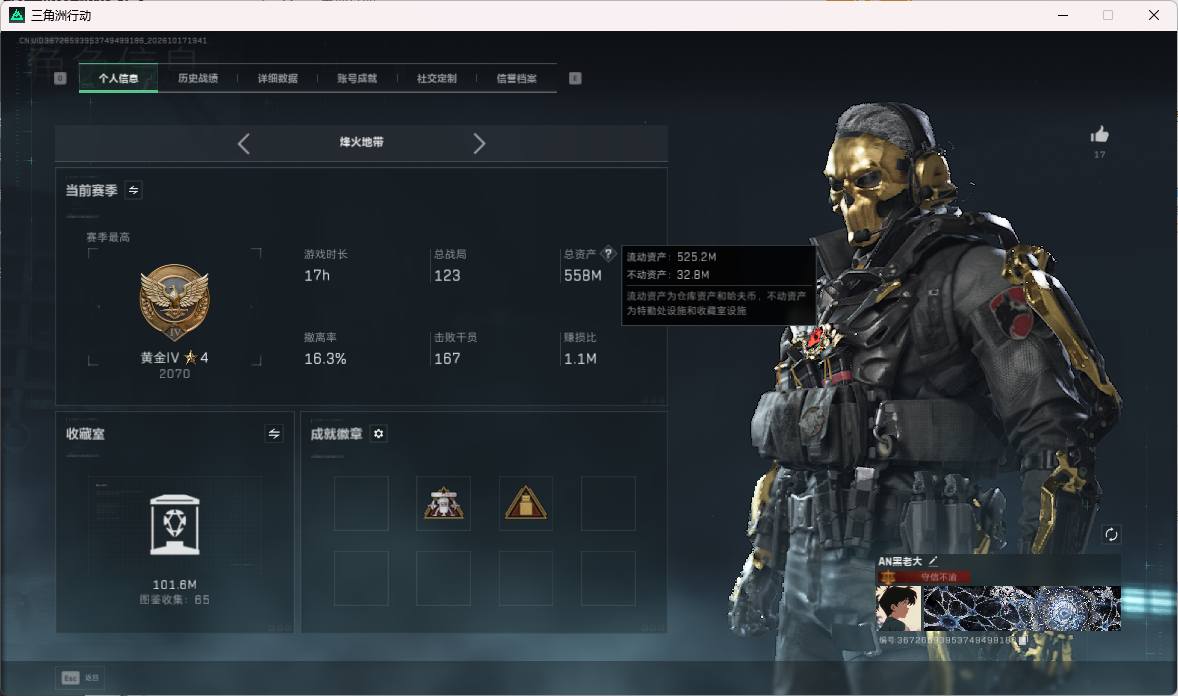Click the 三角洲行动 app icon in title bar
The width and height of the screenshot is (1178, 696).
pos(17,15)
